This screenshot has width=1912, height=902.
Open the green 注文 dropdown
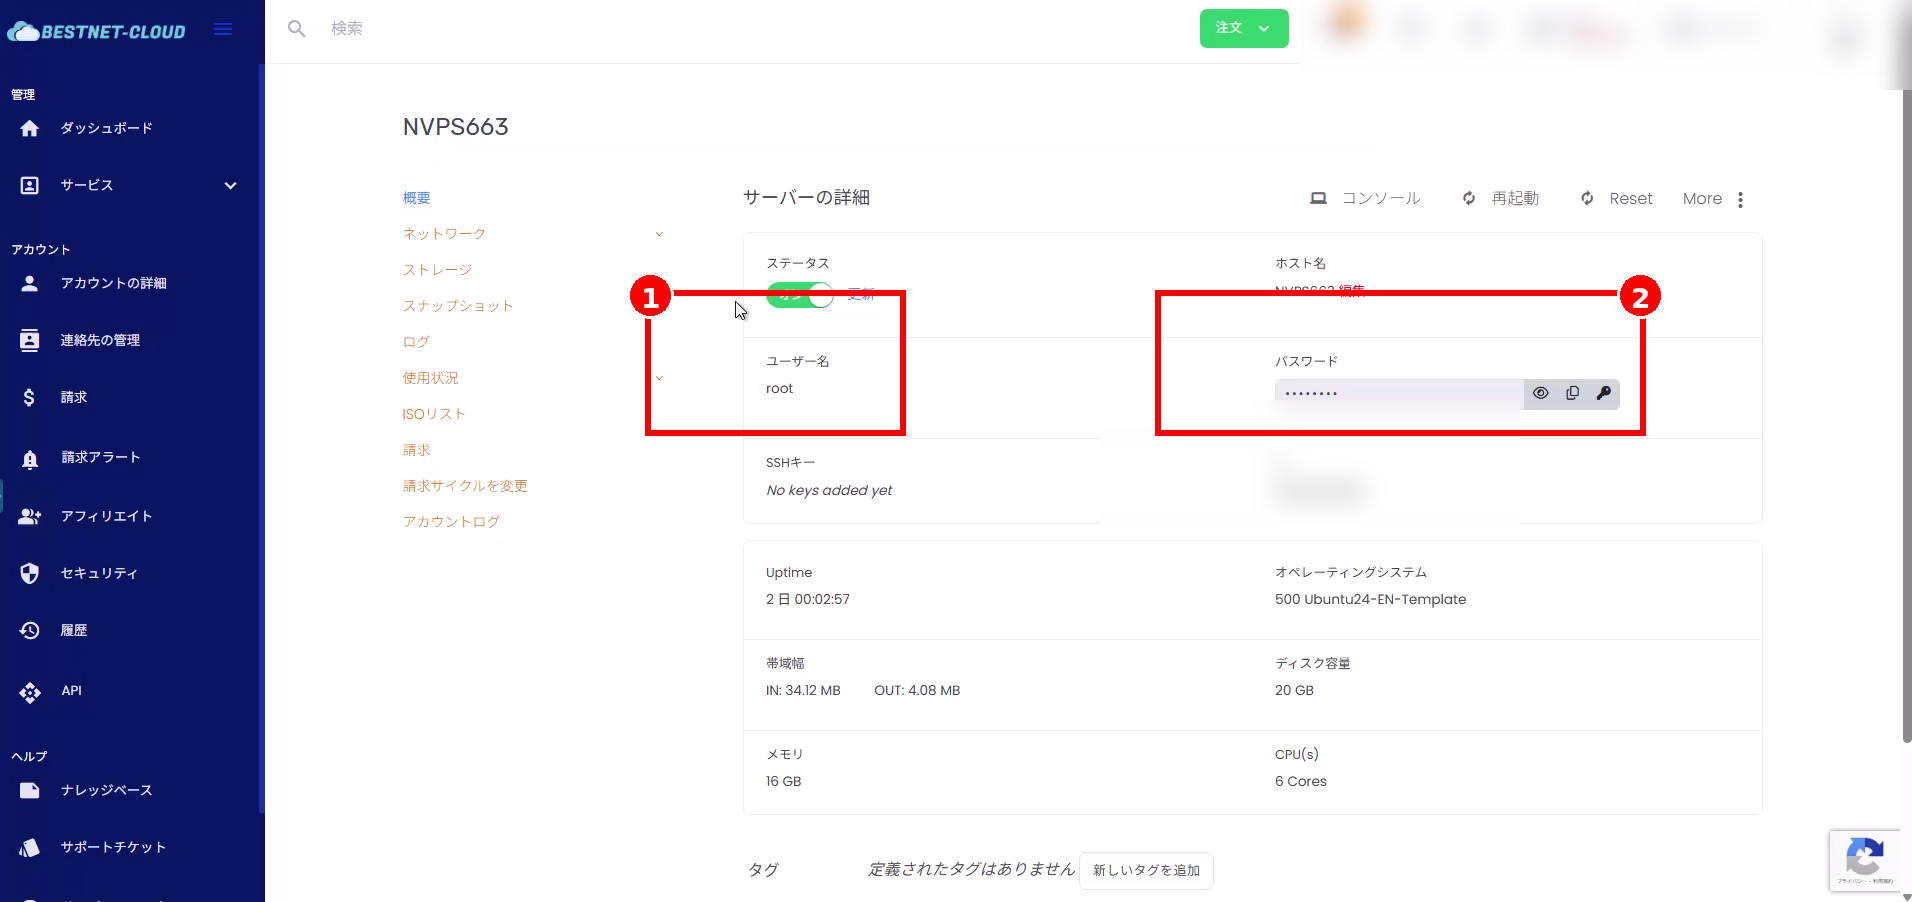click(x=1243, y=28)
